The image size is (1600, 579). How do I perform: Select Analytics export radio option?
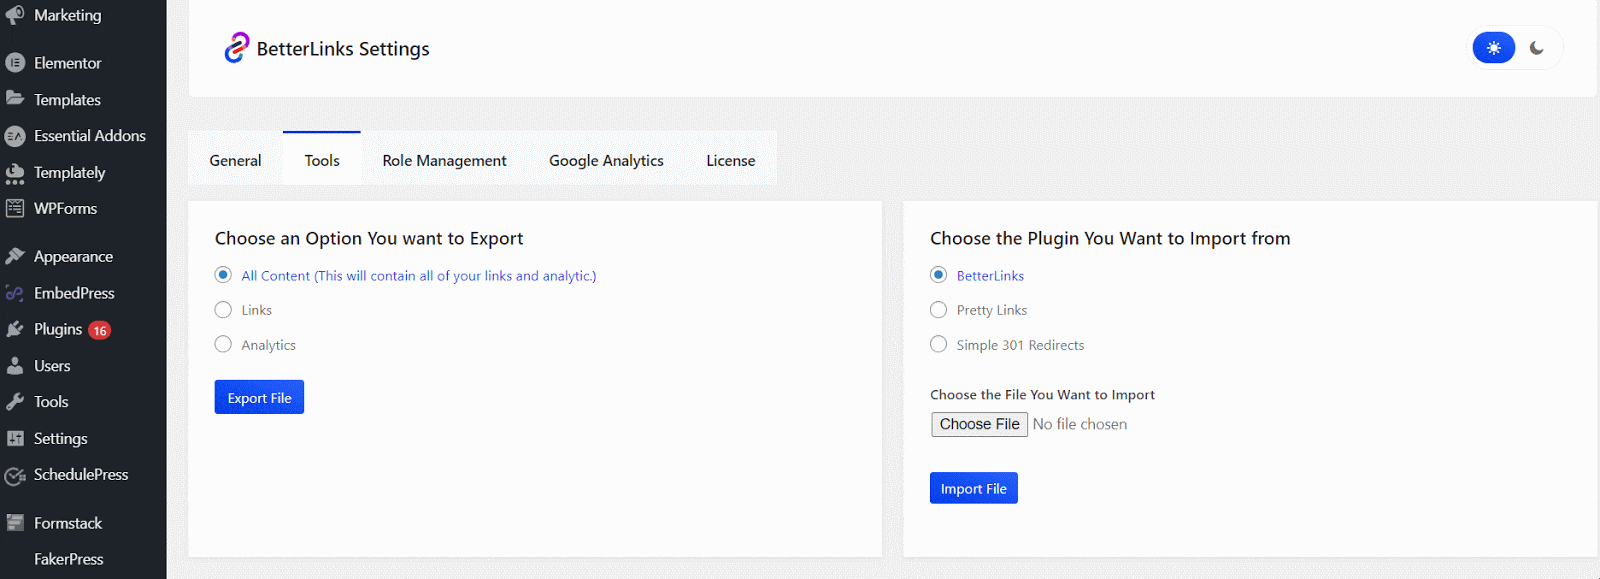click(223, 345)
